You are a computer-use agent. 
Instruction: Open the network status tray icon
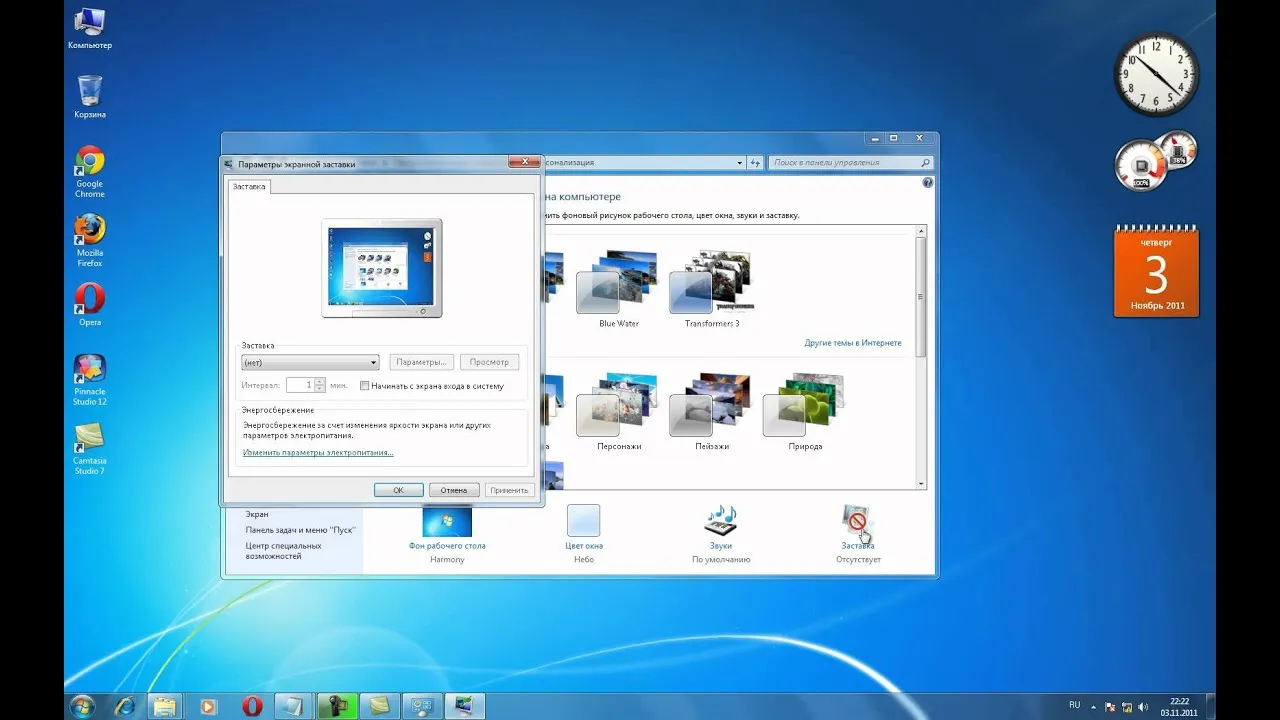tap(1126, 707)
